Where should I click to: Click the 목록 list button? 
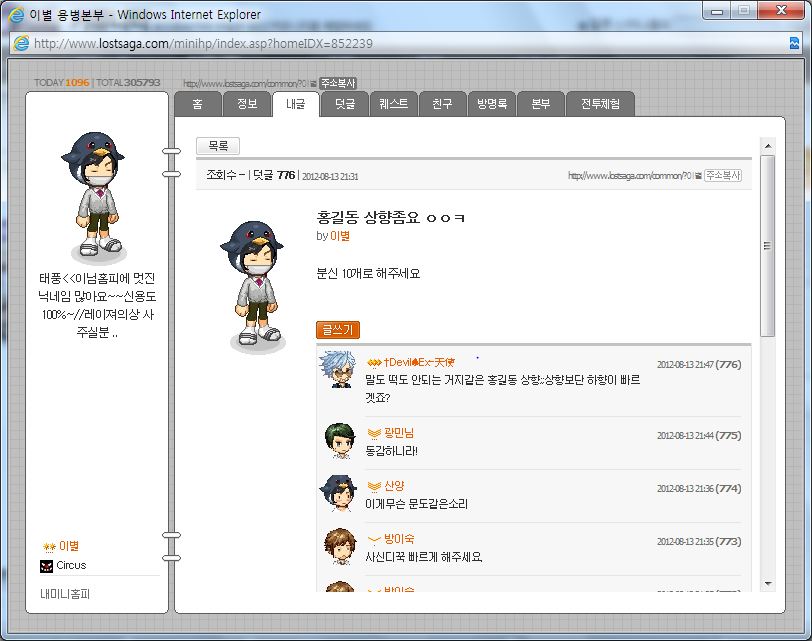click(x=218, y=146)
